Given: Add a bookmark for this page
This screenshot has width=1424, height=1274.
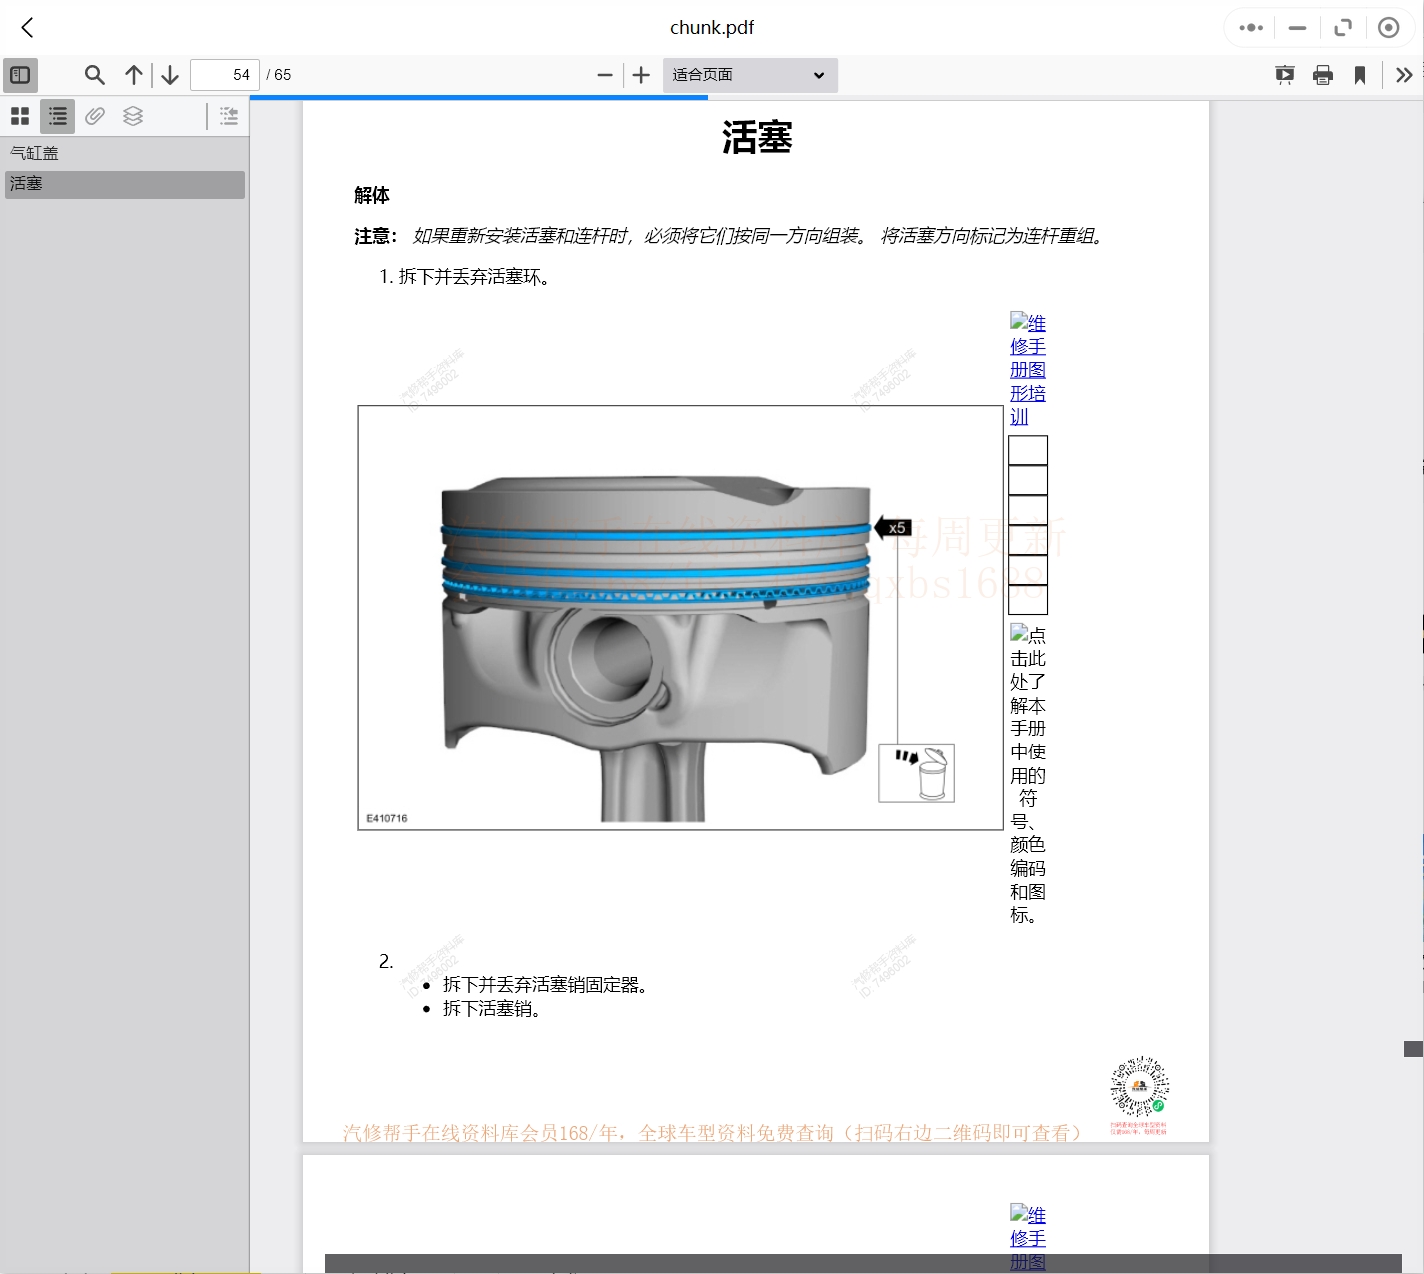Looking at the screenshot, I should coord(1359,74).
